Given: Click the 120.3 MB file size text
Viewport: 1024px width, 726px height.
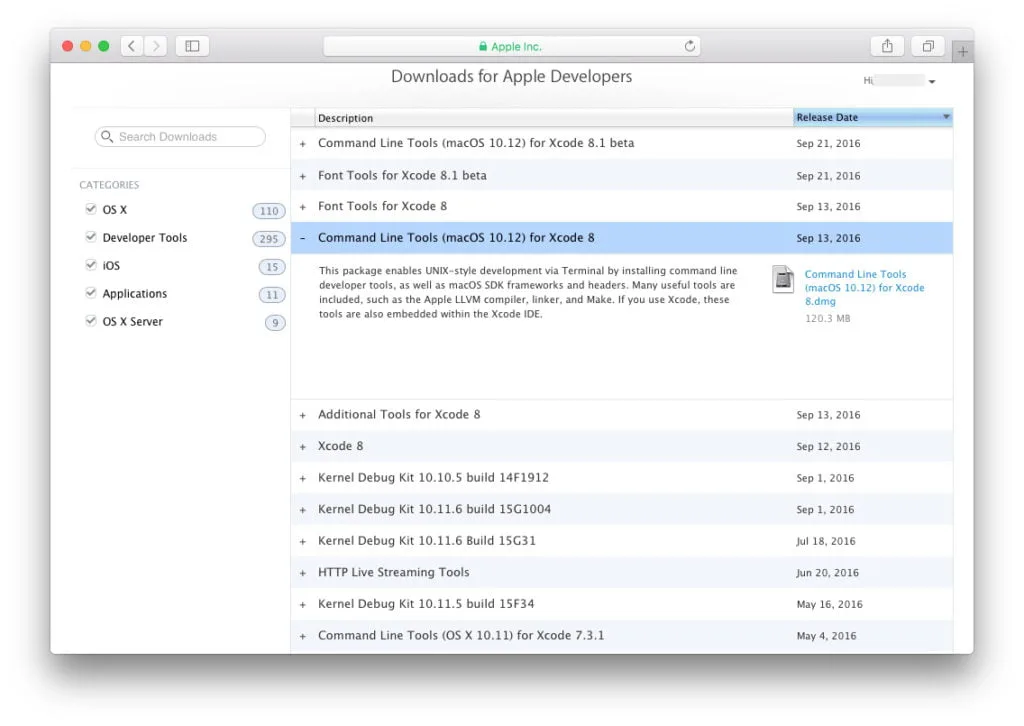Looking at the screenshot, I should (827, 319).
